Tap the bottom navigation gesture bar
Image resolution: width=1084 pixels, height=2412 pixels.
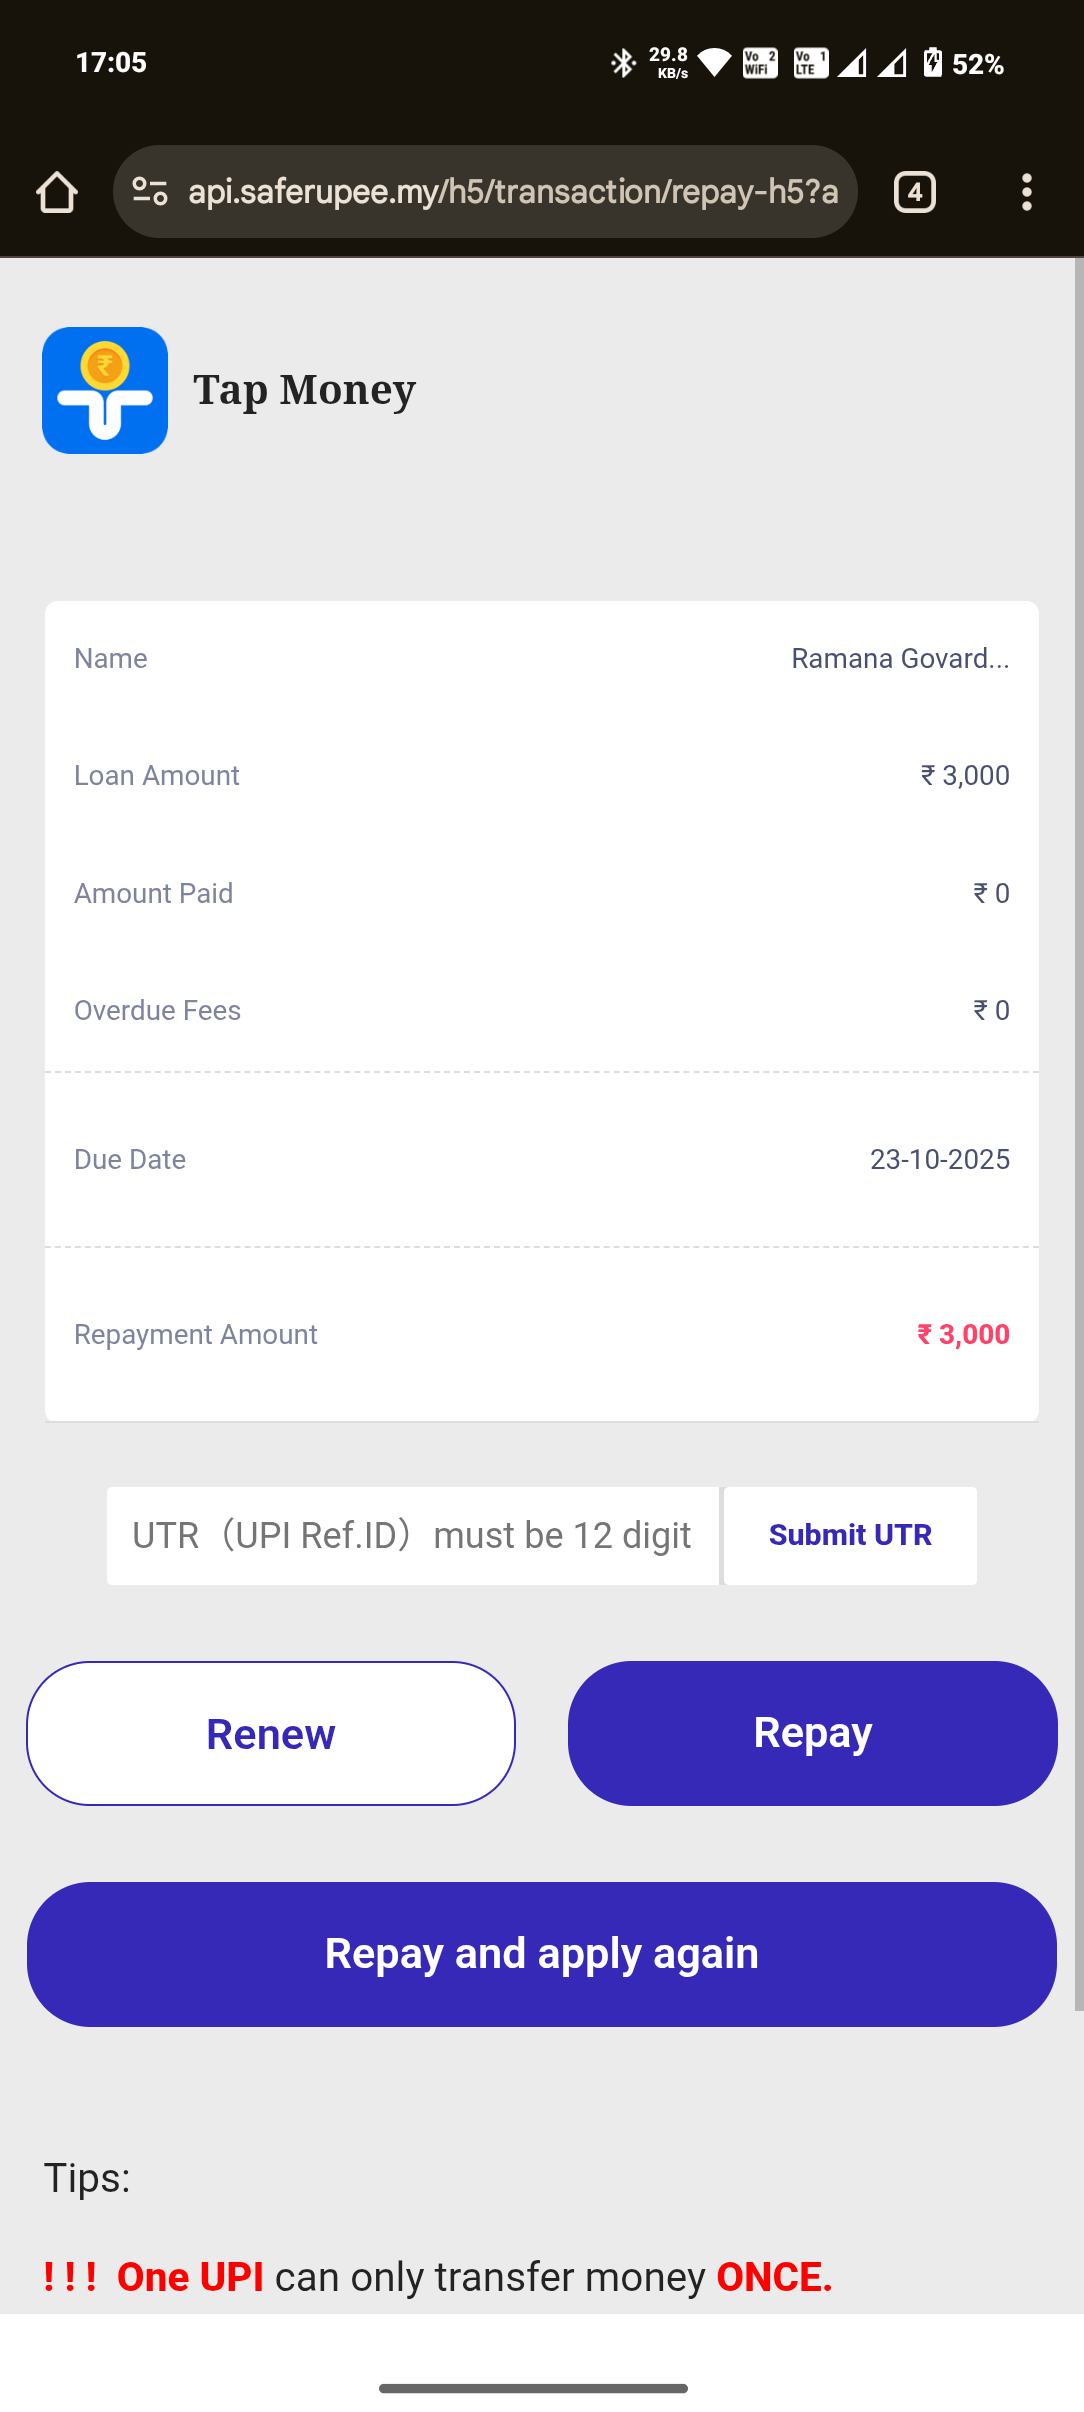point(533,2388)
